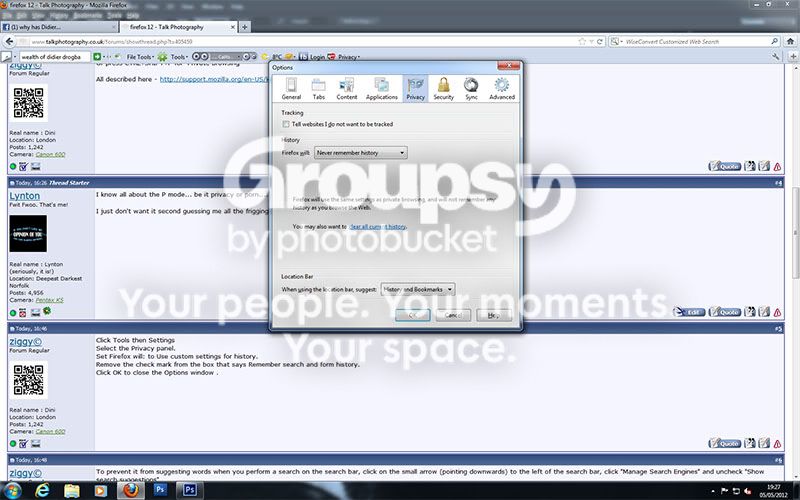Close the Options dialog window
The image size is (800, 500).
tap(508, 65)
